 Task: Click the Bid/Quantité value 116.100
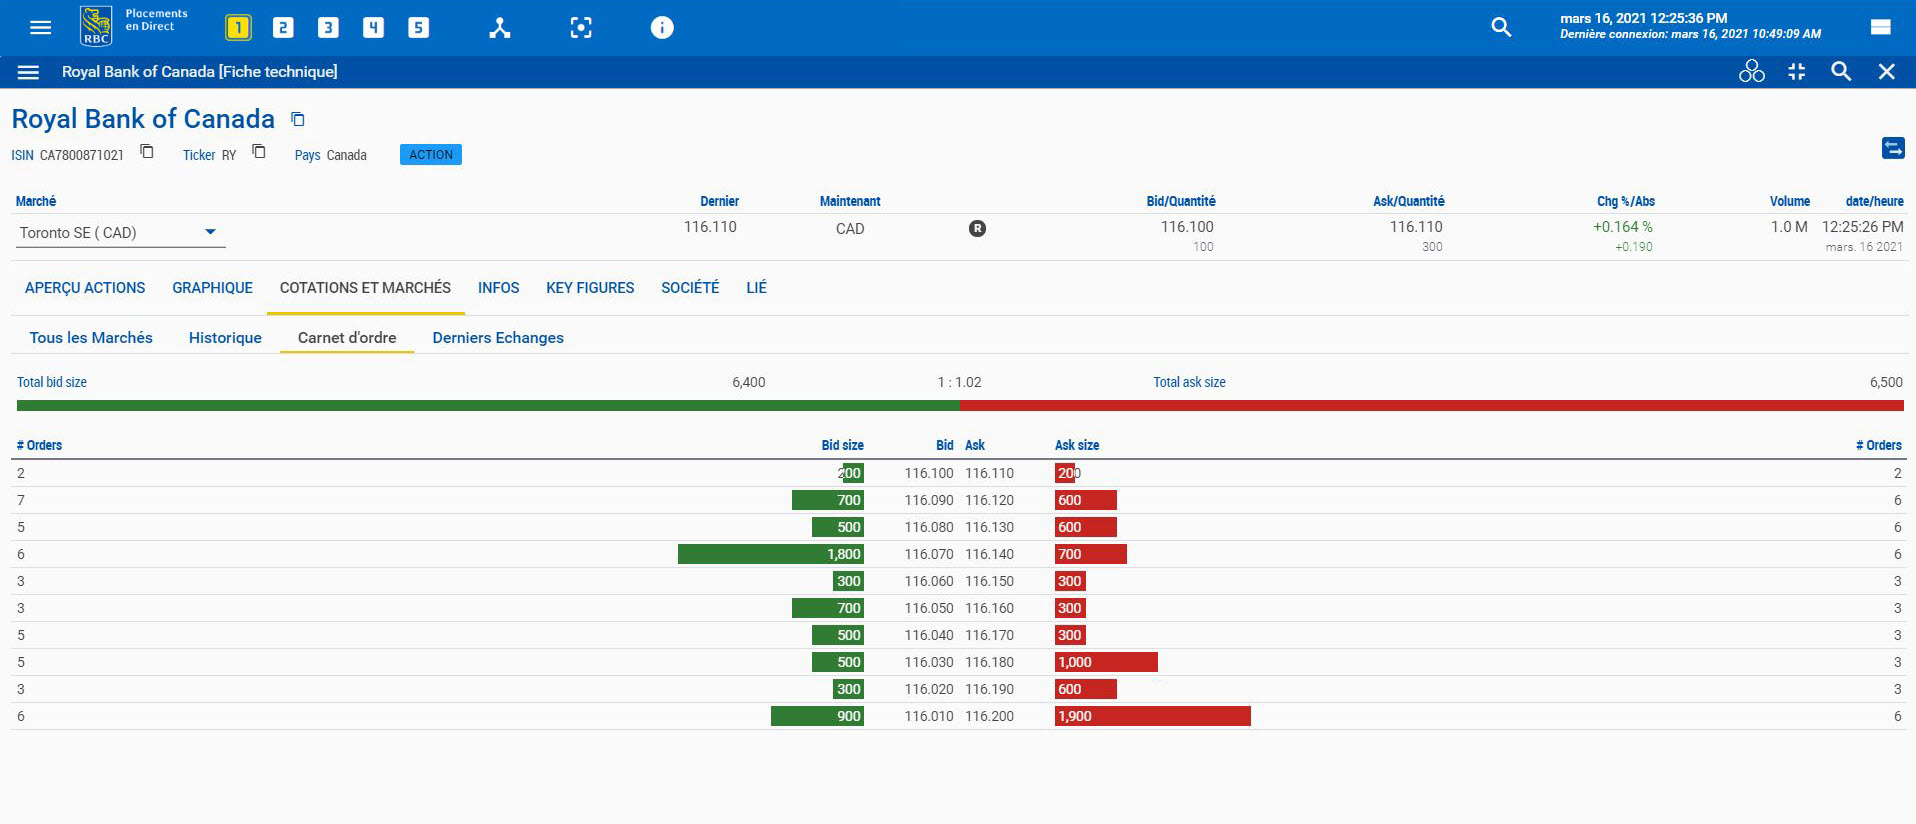pyautogui.click(x=1187, y=227)
